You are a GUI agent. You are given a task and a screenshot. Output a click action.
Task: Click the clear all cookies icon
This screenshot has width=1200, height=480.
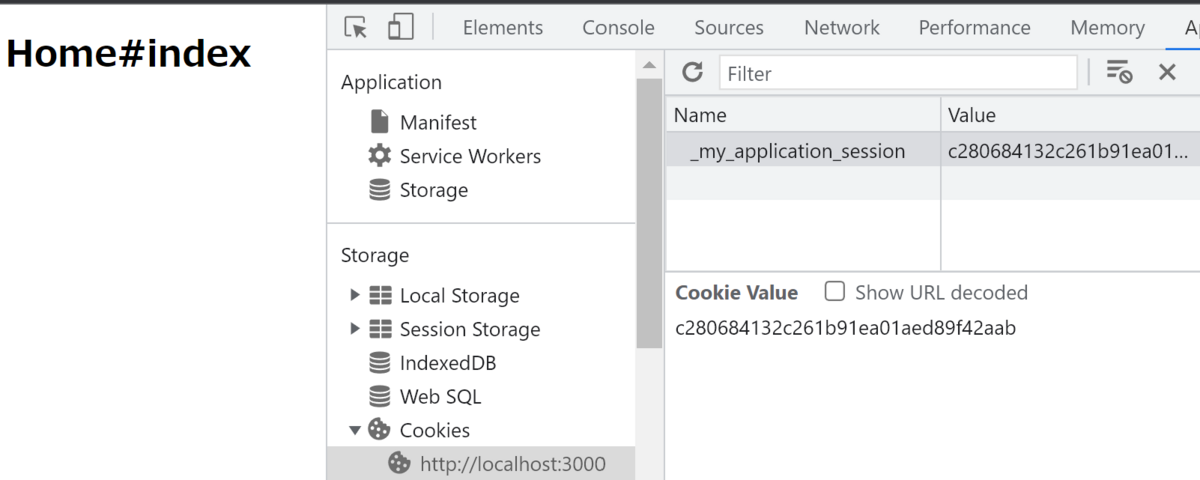click(1119, 72)
